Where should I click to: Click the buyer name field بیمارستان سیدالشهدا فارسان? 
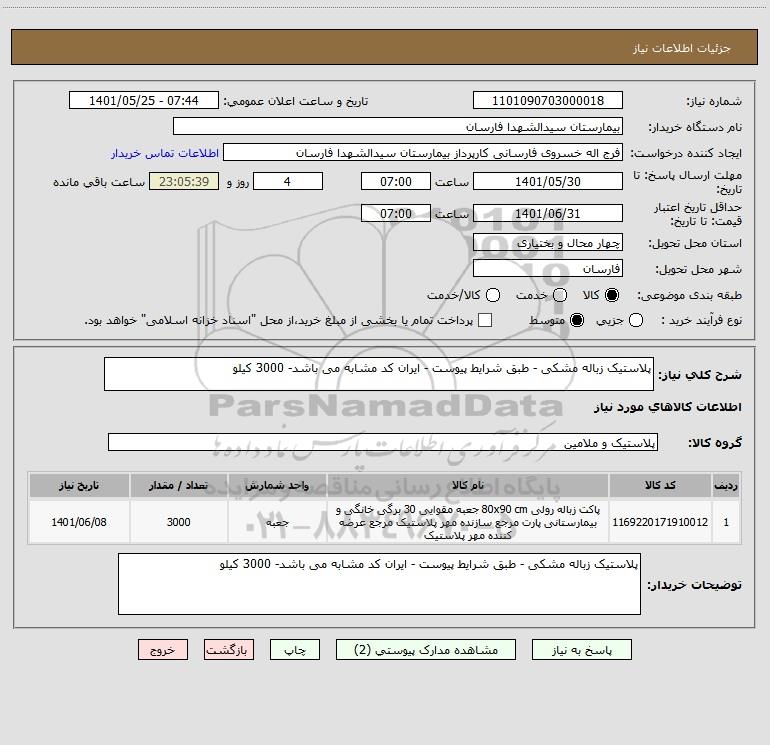398,126
